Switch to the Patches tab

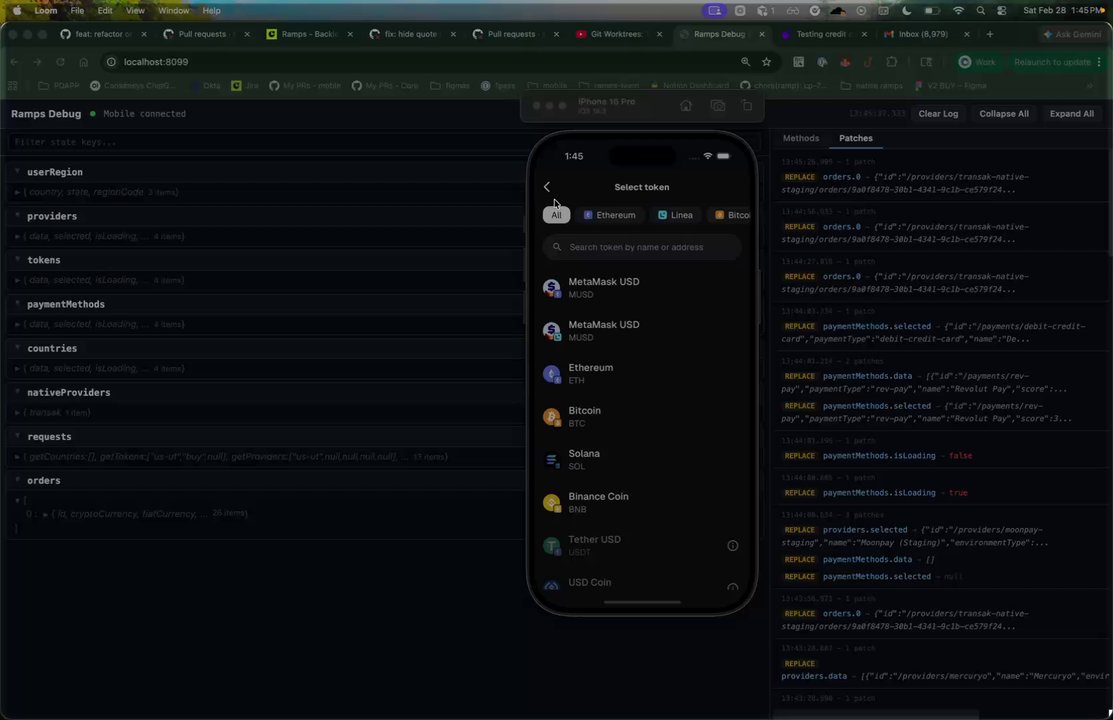pyautogui.click(x=855, y=138)
